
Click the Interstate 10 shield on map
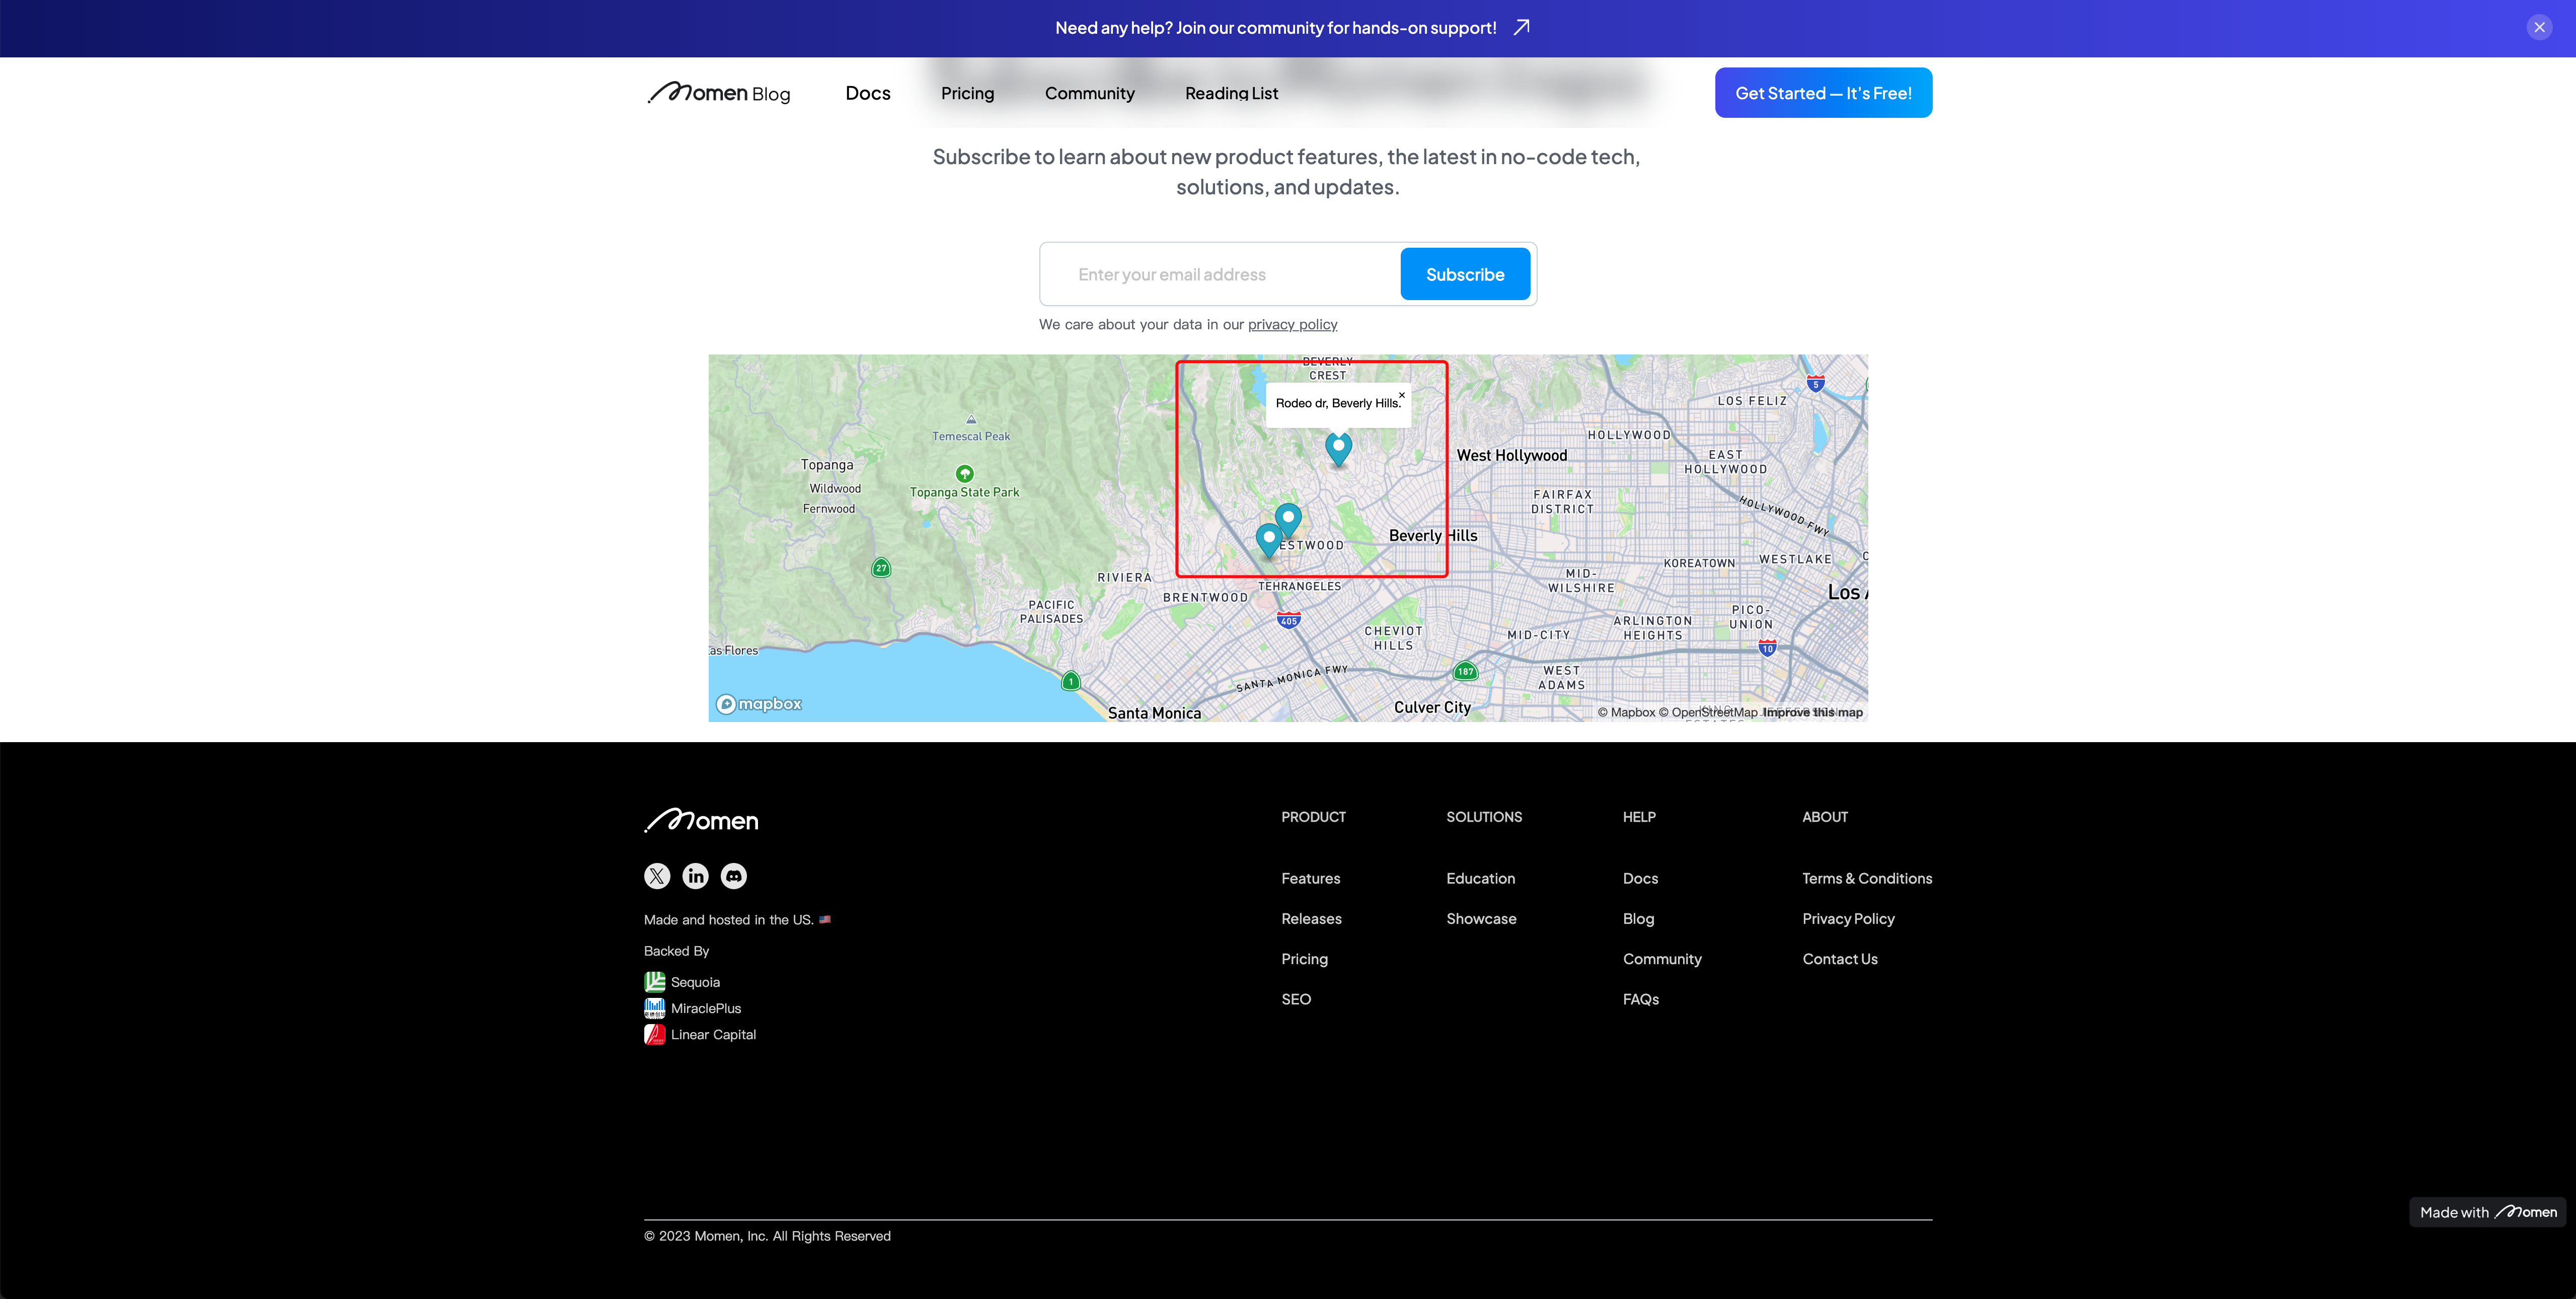click(x=1767, y=648)
